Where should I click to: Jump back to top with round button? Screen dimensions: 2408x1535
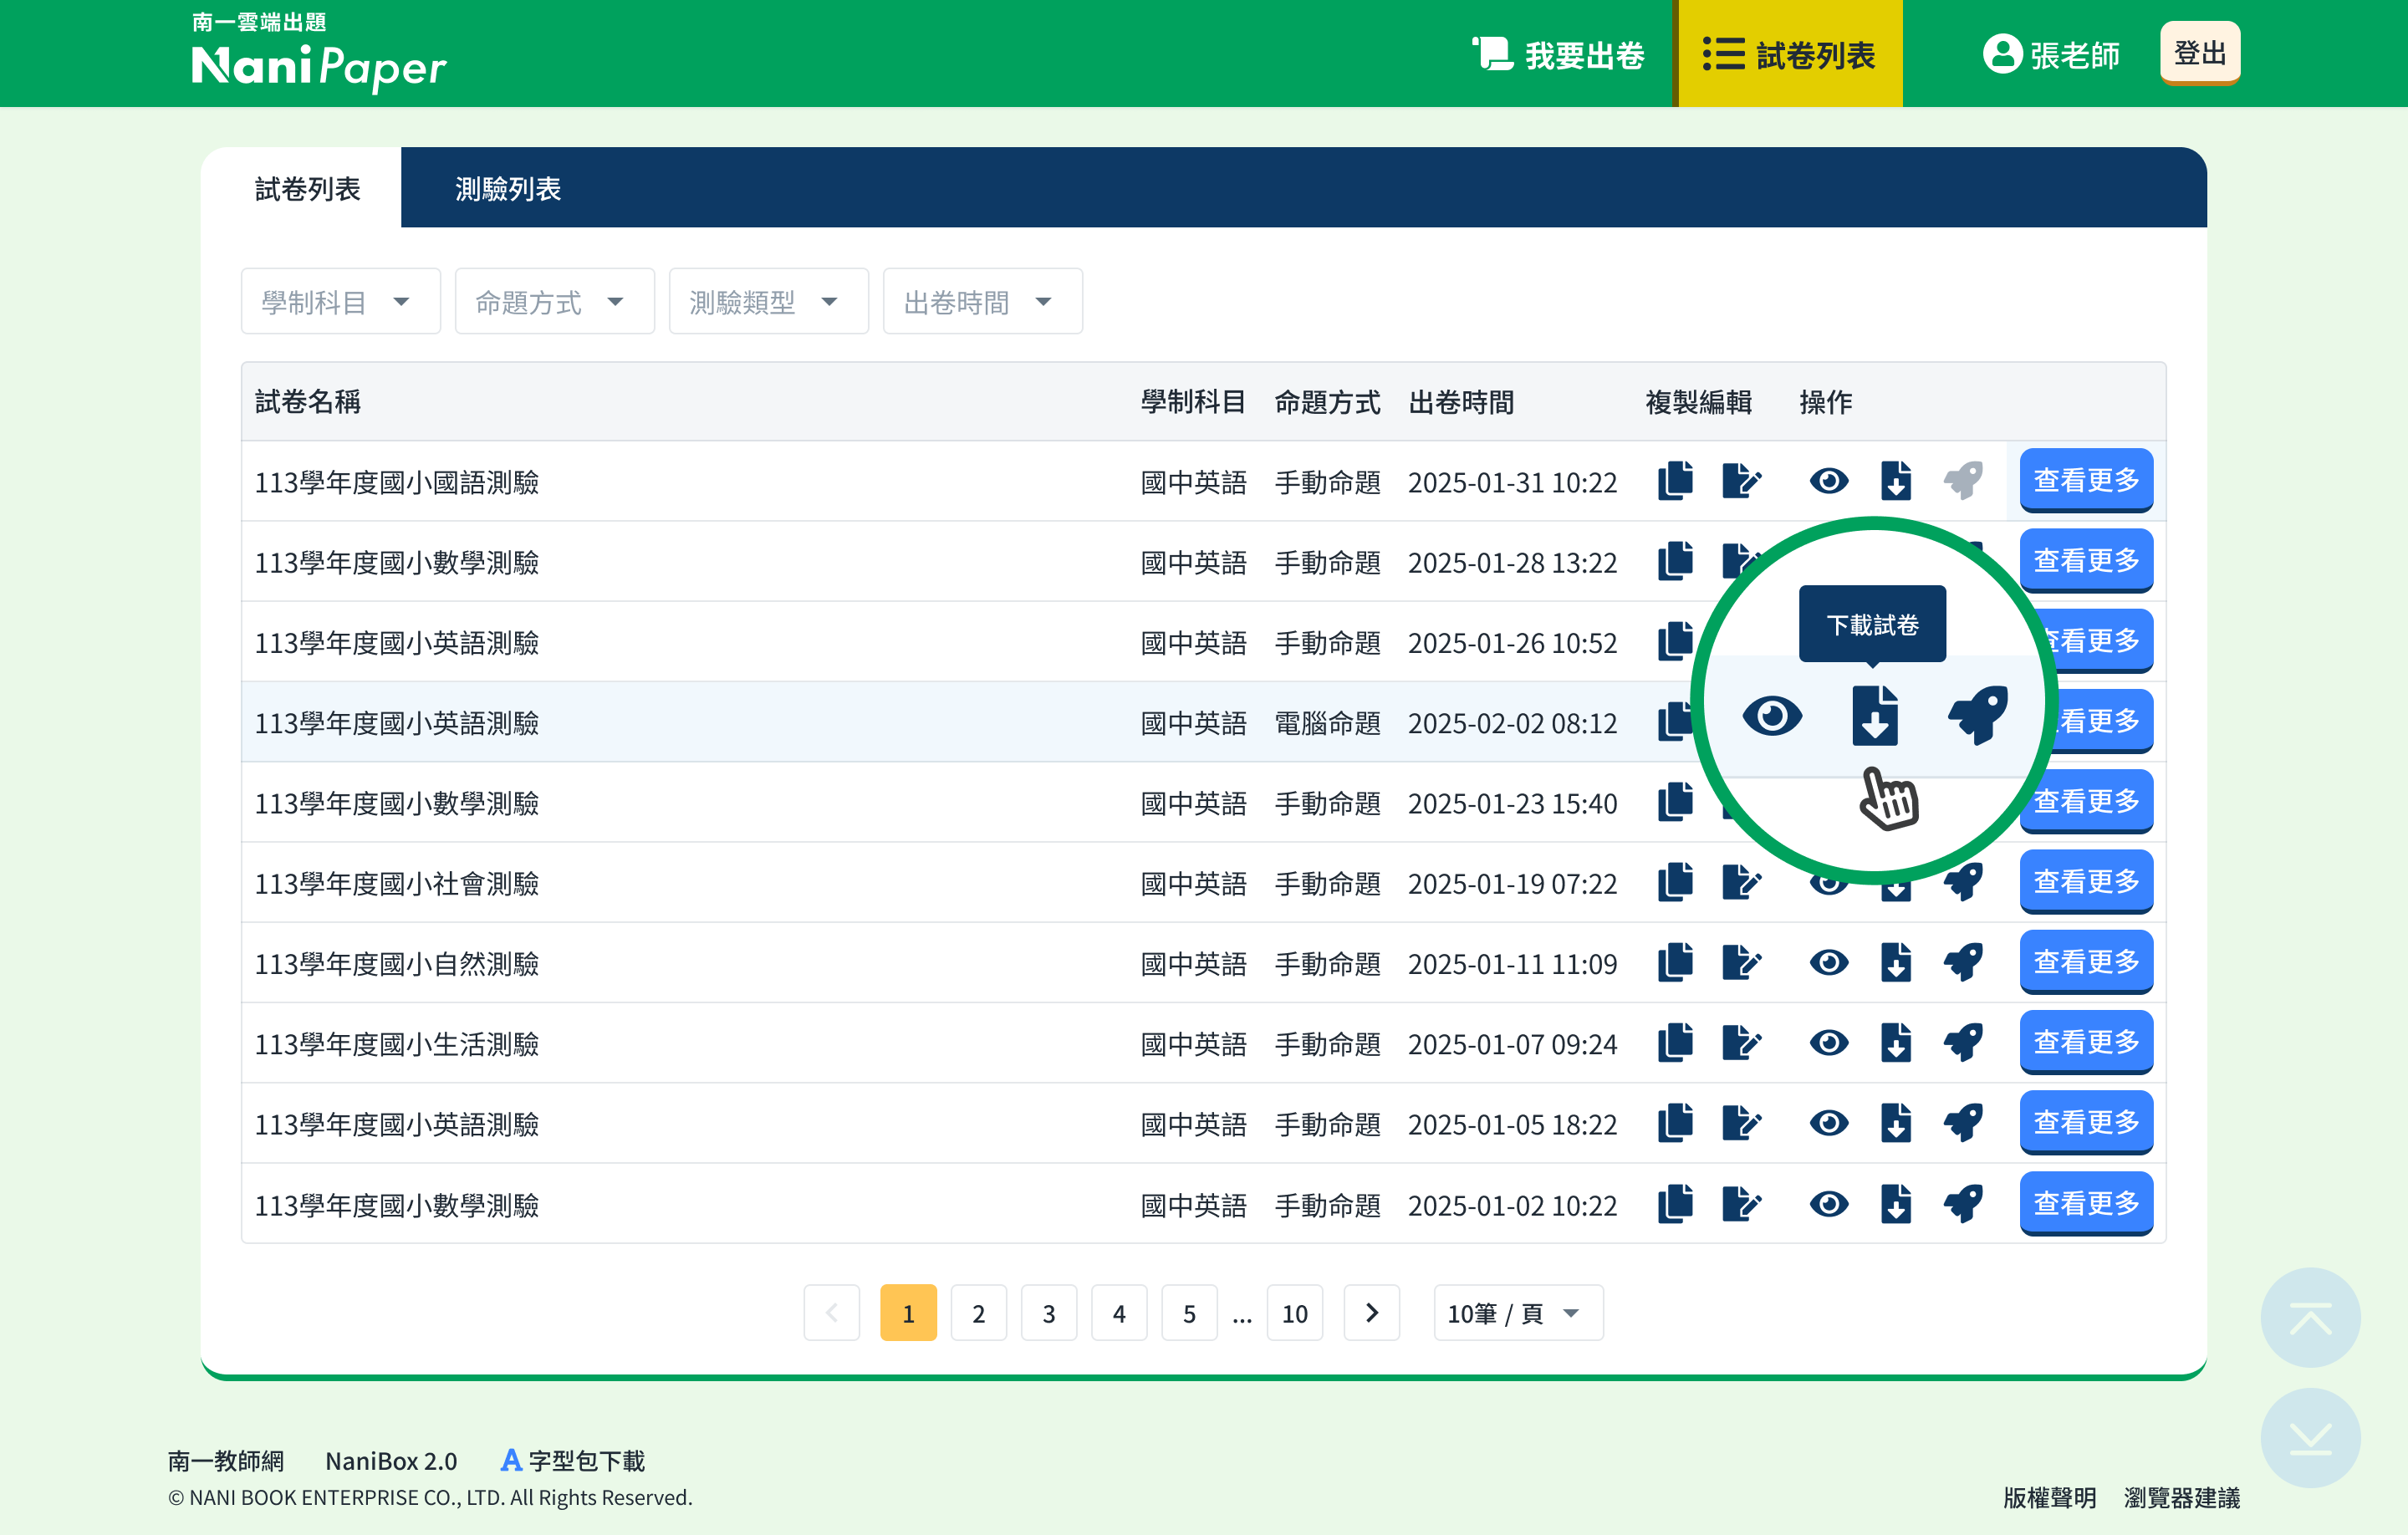2310,1318
